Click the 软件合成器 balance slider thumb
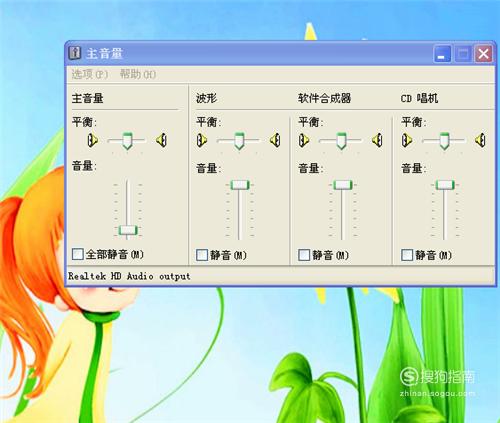This screenshot has height=423, width=500. (341, 141)
